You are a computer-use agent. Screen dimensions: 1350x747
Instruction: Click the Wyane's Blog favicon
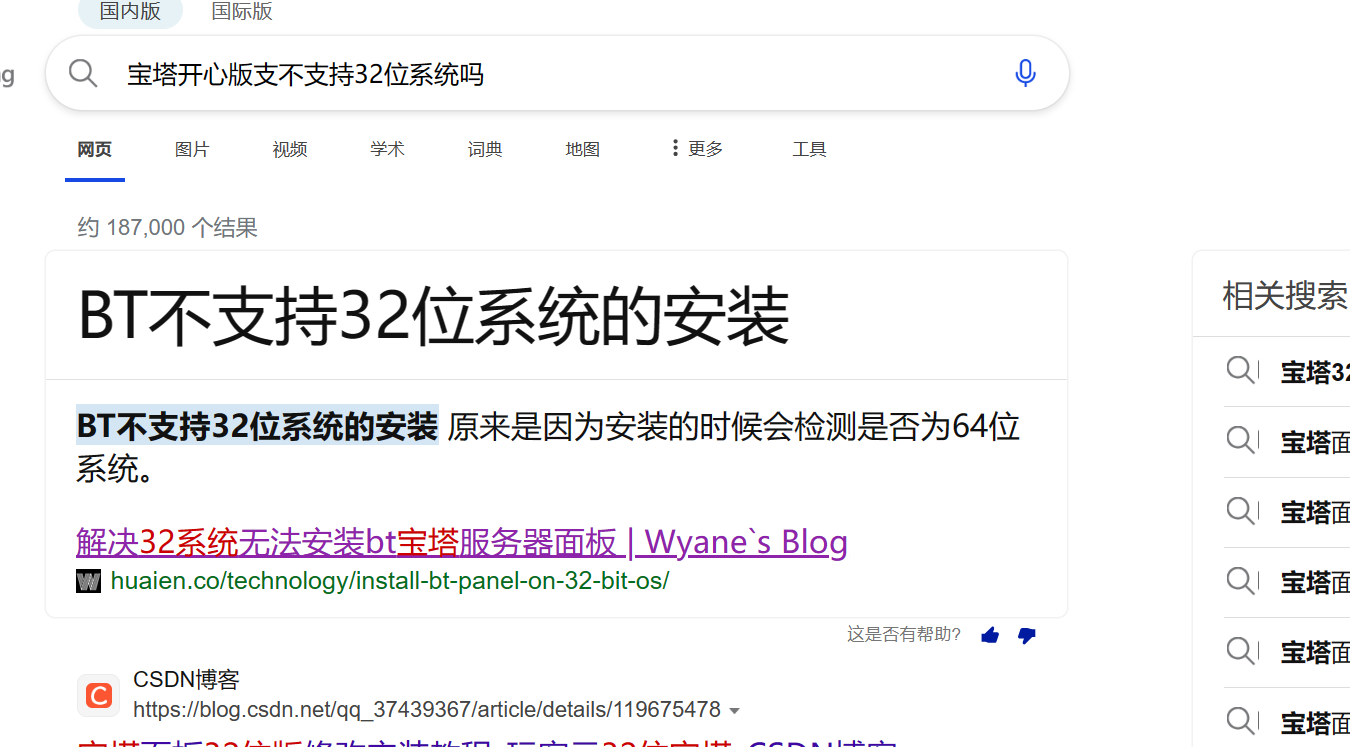click(x=88, y=580)
